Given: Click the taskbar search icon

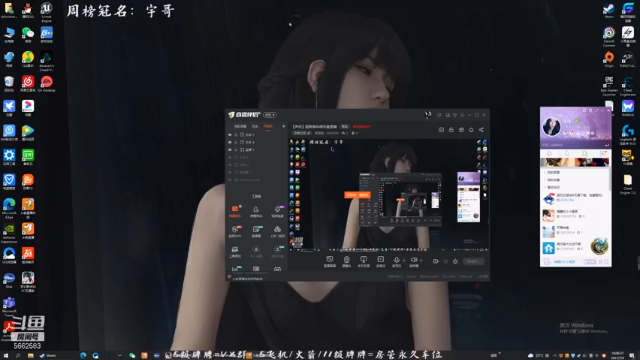Looking at the screenshot, I should [x=18, y=356].
